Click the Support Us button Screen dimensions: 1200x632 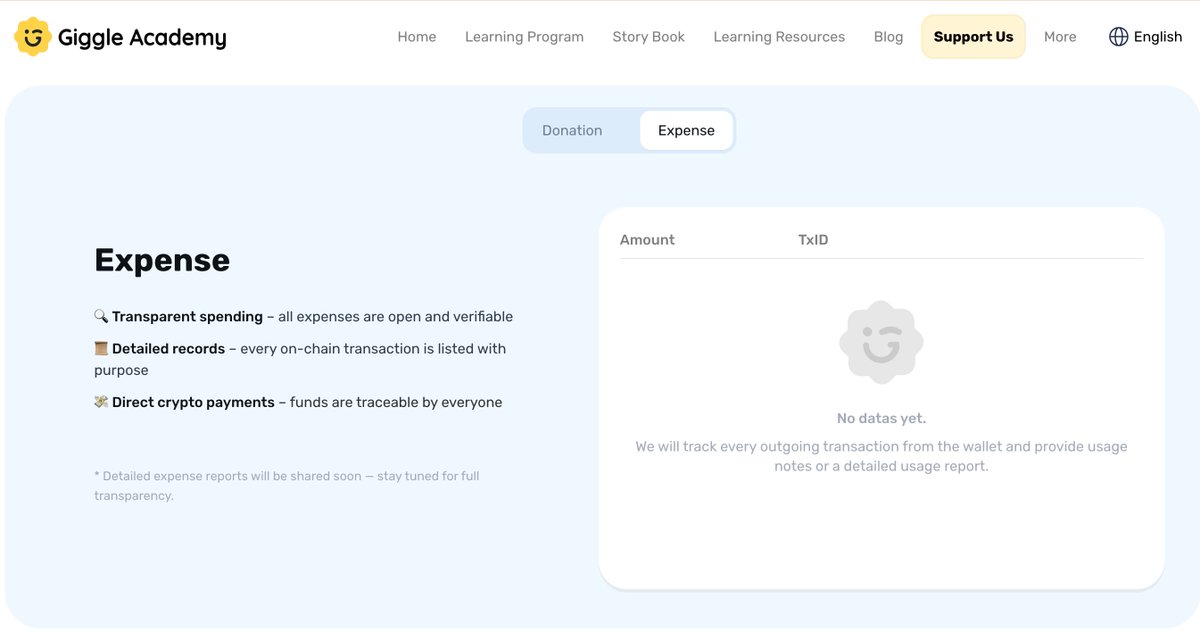click(973, 37)
